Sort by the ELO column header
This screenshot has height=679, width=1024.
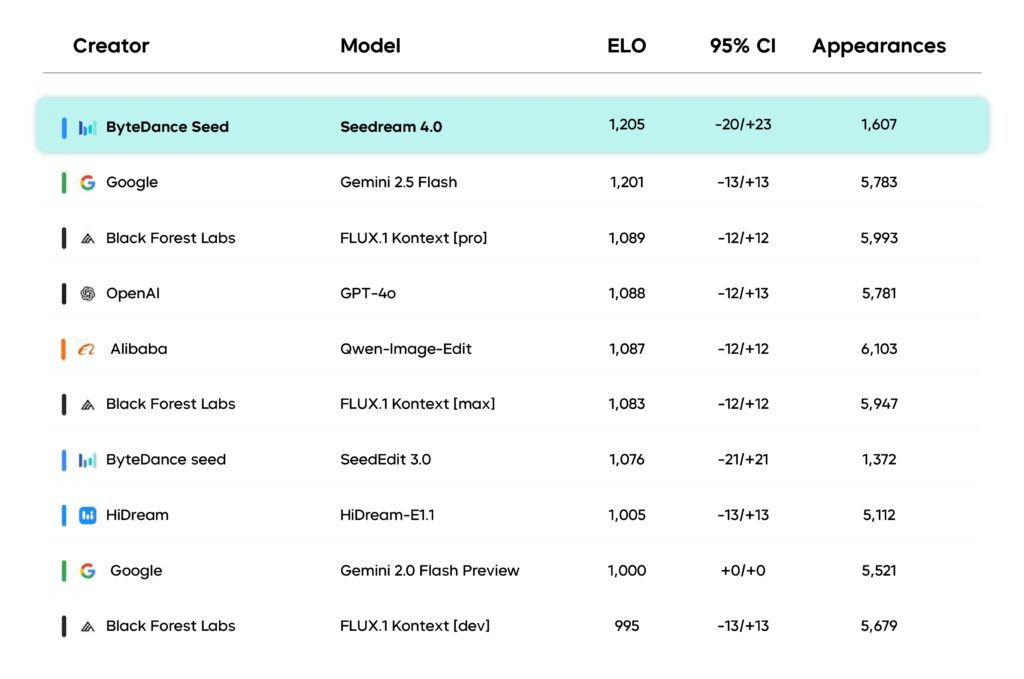(x=627, y=46)
